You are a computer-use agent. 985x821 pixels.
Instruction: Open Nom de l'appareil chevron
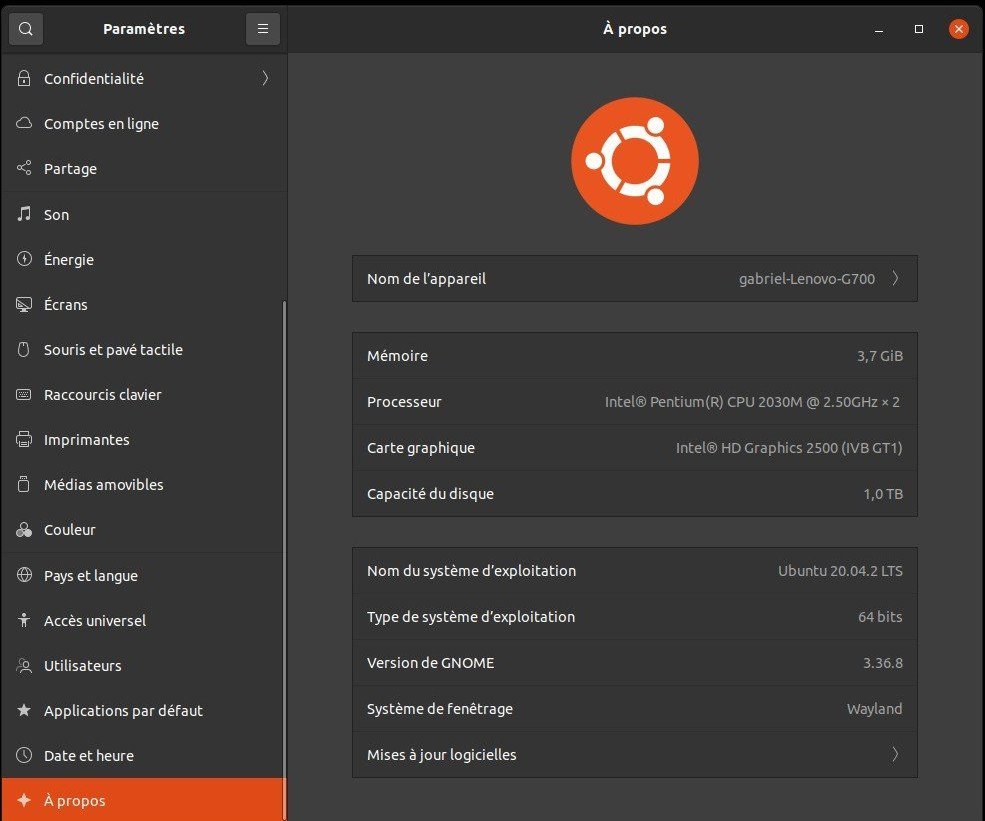(x=895, y=279)
